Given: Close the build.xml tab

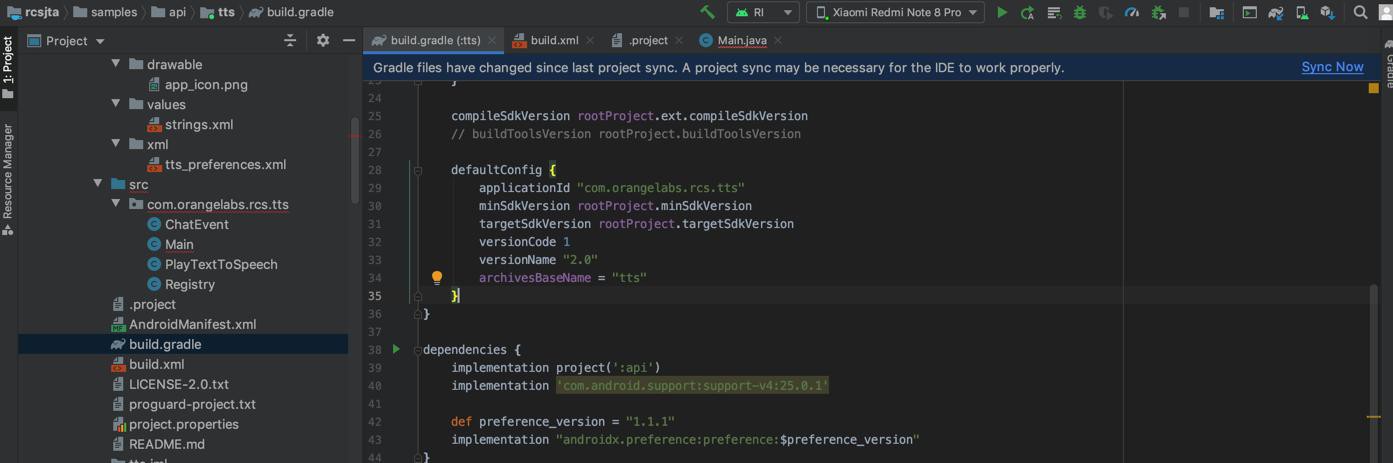Looking at the screenshot, I should pos(590,40).
